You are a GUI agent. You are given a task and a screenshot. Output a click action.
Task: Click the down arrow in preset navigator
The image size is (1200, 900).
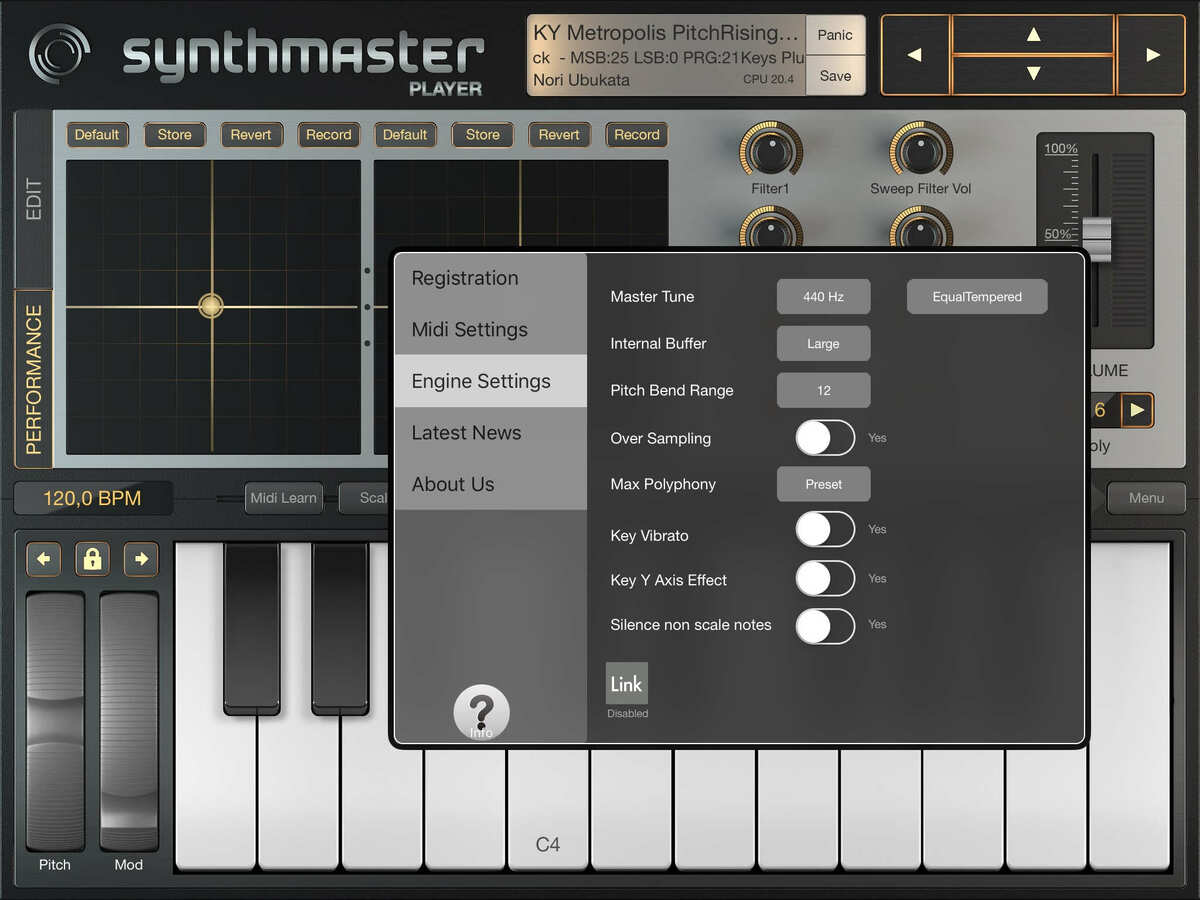(1033, 74)
